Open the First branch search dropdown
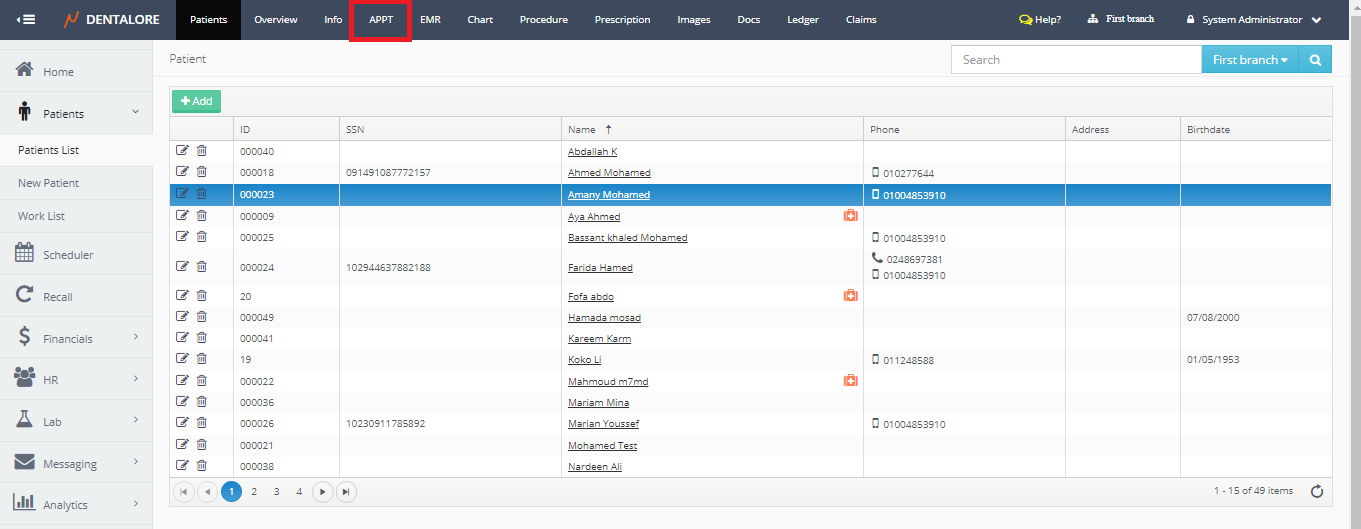Screen dimensions: 1361x529 coord(1249,60)
